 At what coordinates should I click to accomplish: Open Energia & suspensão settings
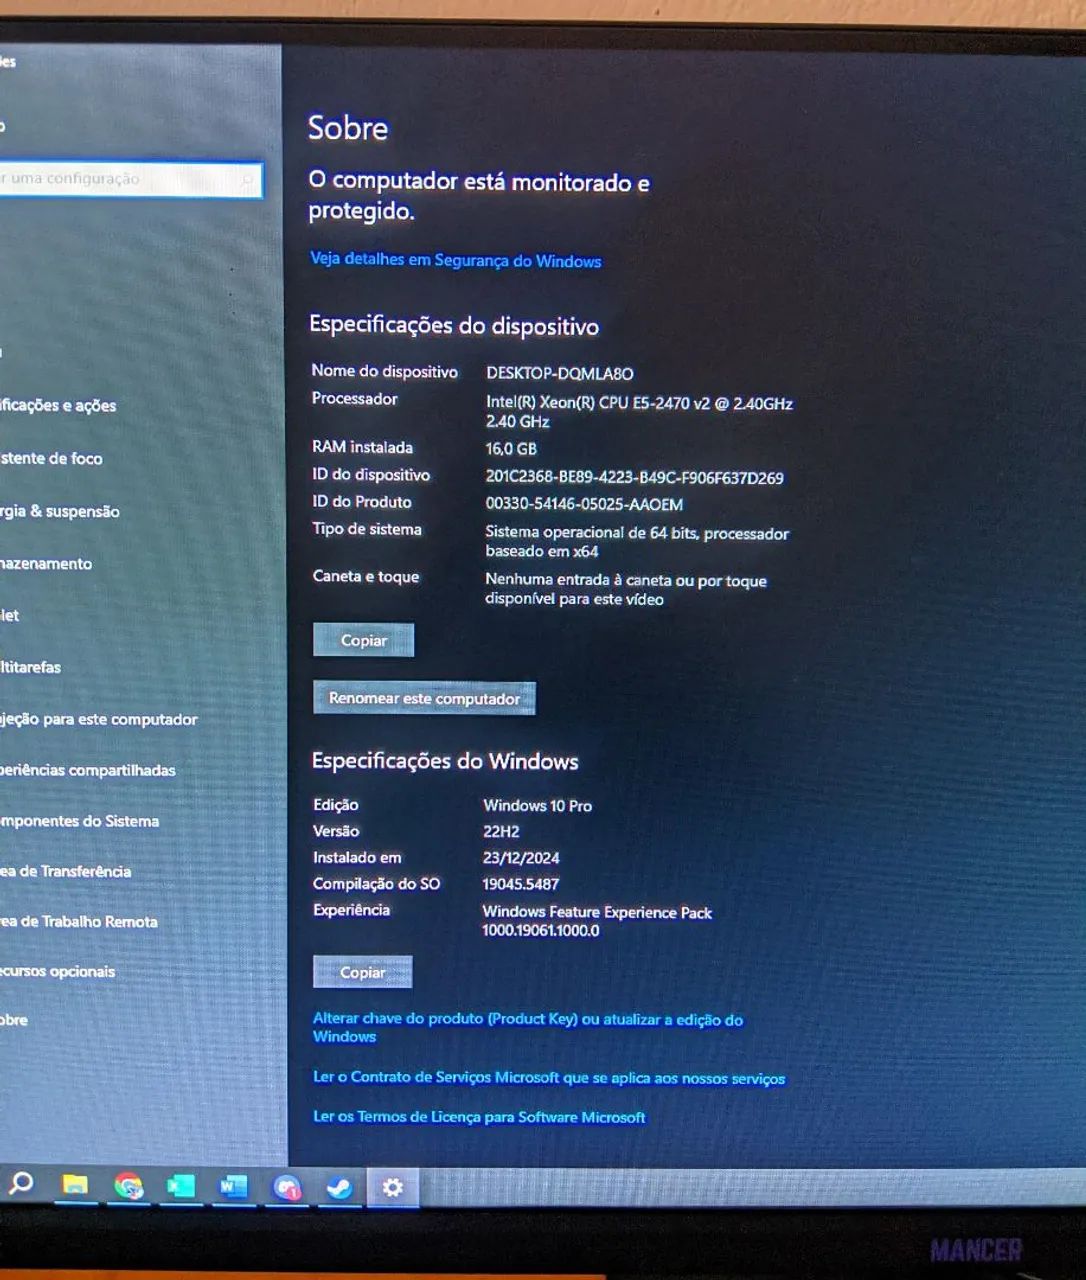point(60,511)
